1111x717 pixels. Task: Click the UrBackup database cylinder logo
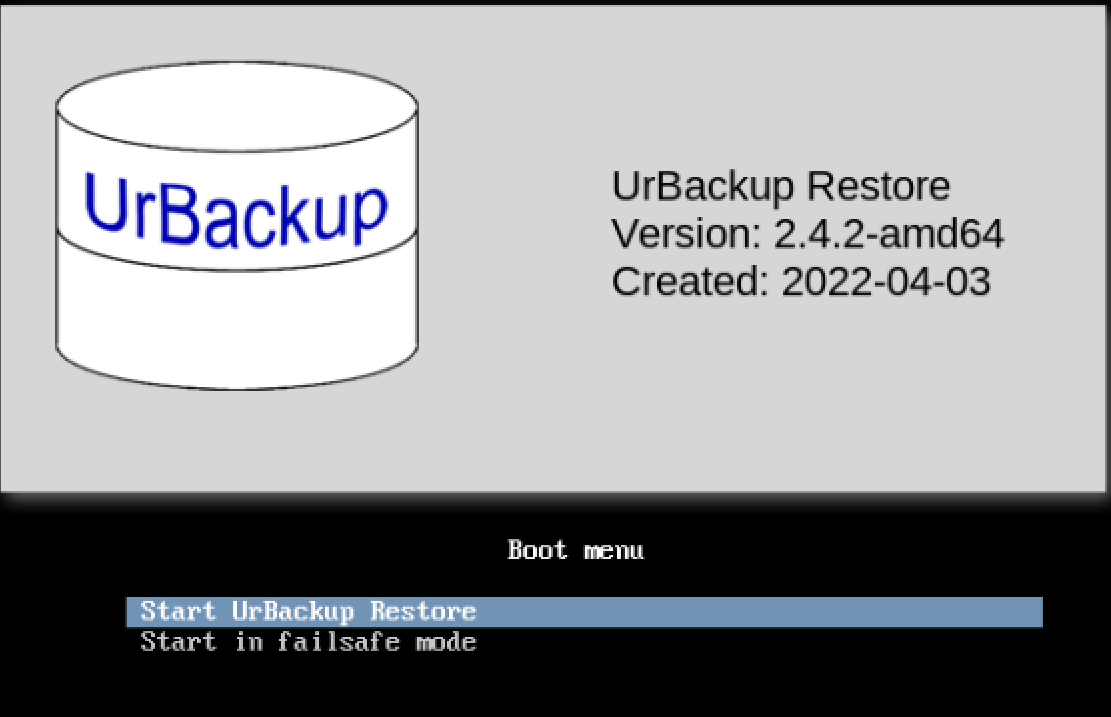click(x=237, y=225)
